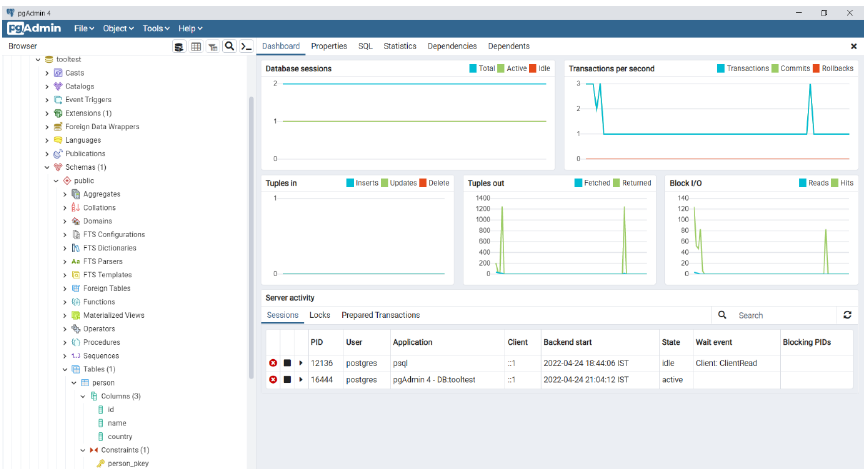
Task: Switch to the Statistics tab
Action: 400,46
